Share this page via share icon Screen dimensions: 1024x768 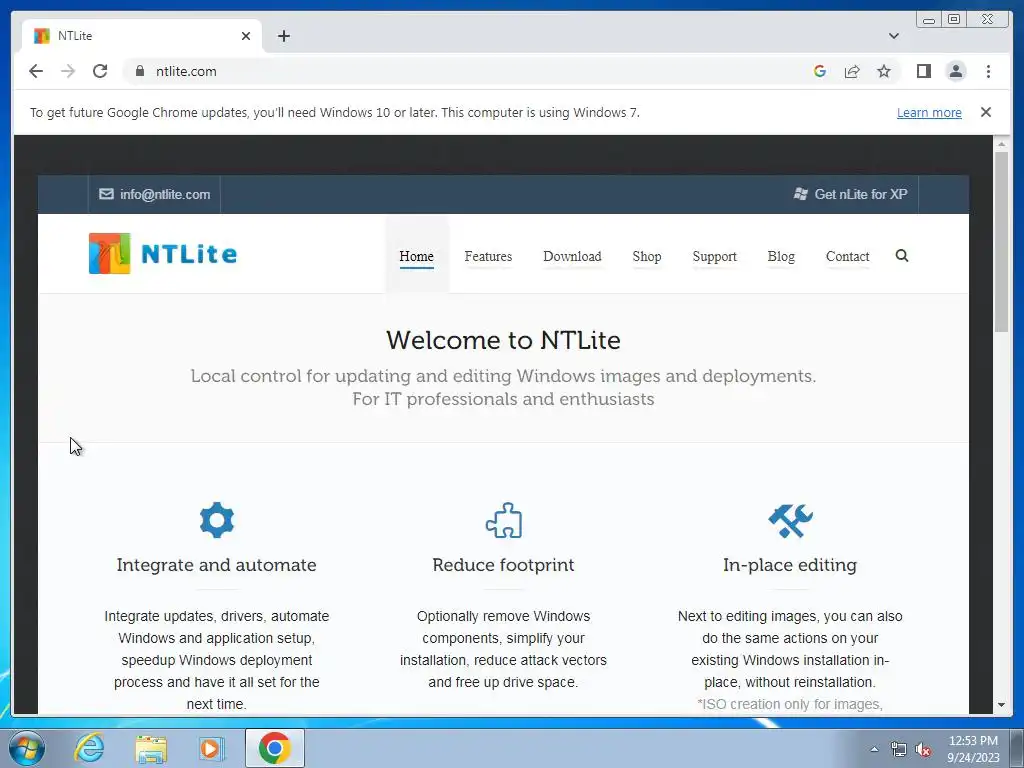852,71
